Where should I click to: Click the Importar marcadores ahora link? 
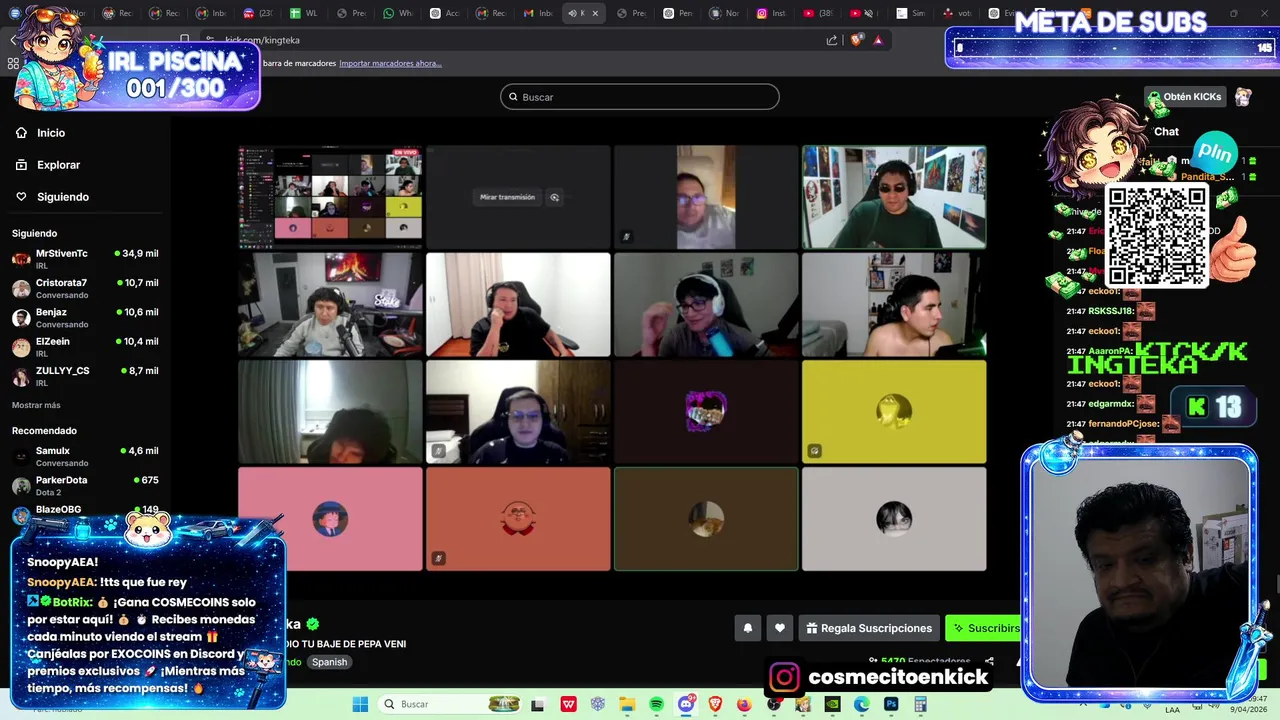390,63
